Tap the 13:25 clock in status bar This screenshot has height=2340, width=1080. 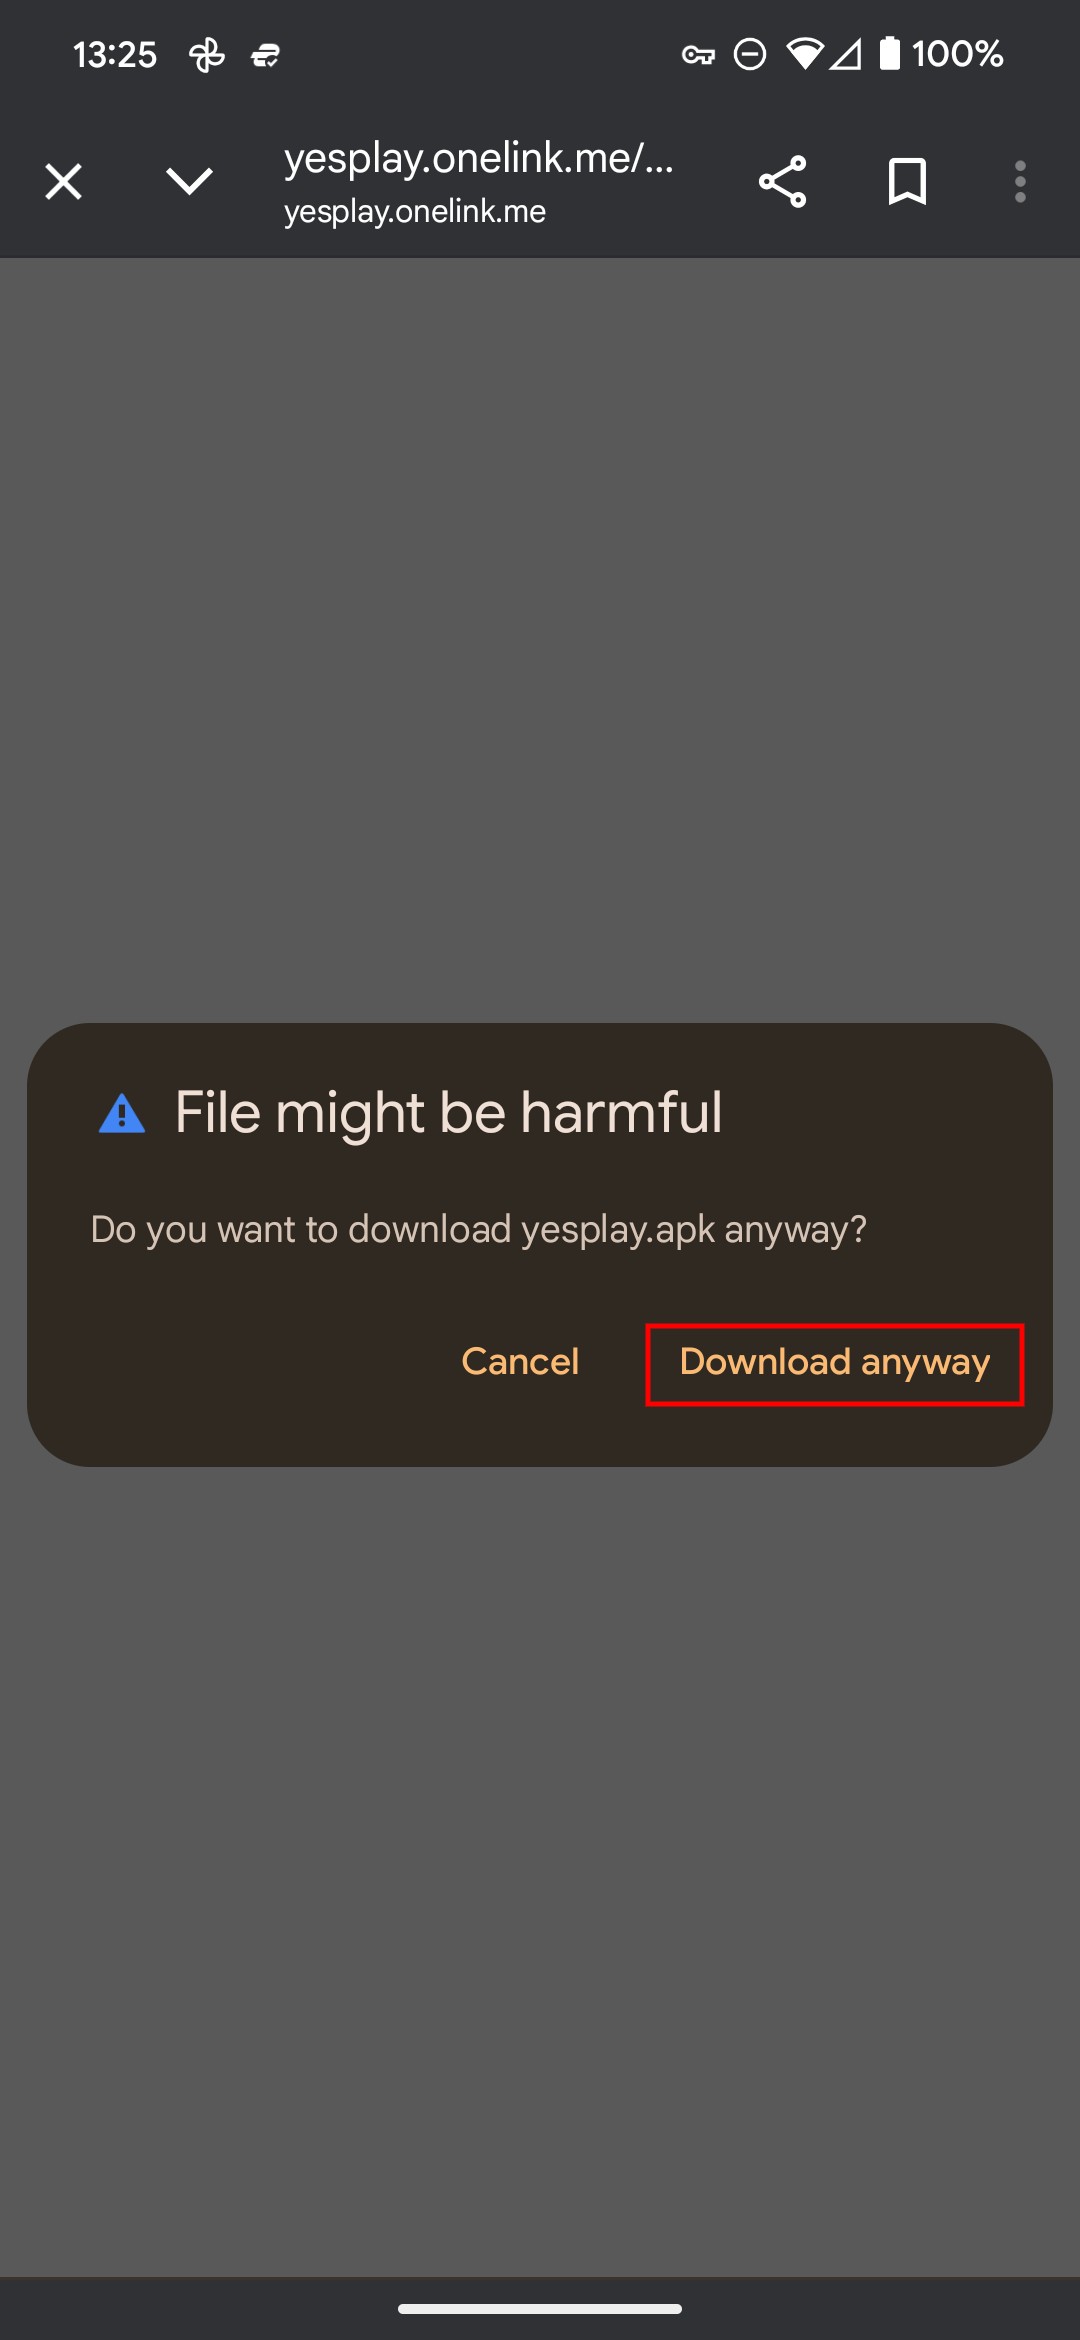click(114, 54)
